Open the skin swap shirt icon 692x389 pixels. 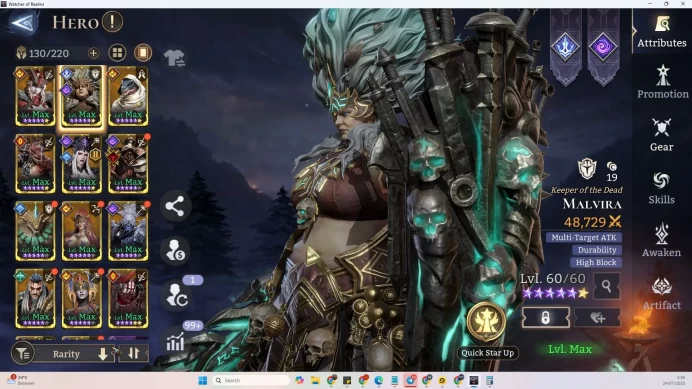(174, 58)
